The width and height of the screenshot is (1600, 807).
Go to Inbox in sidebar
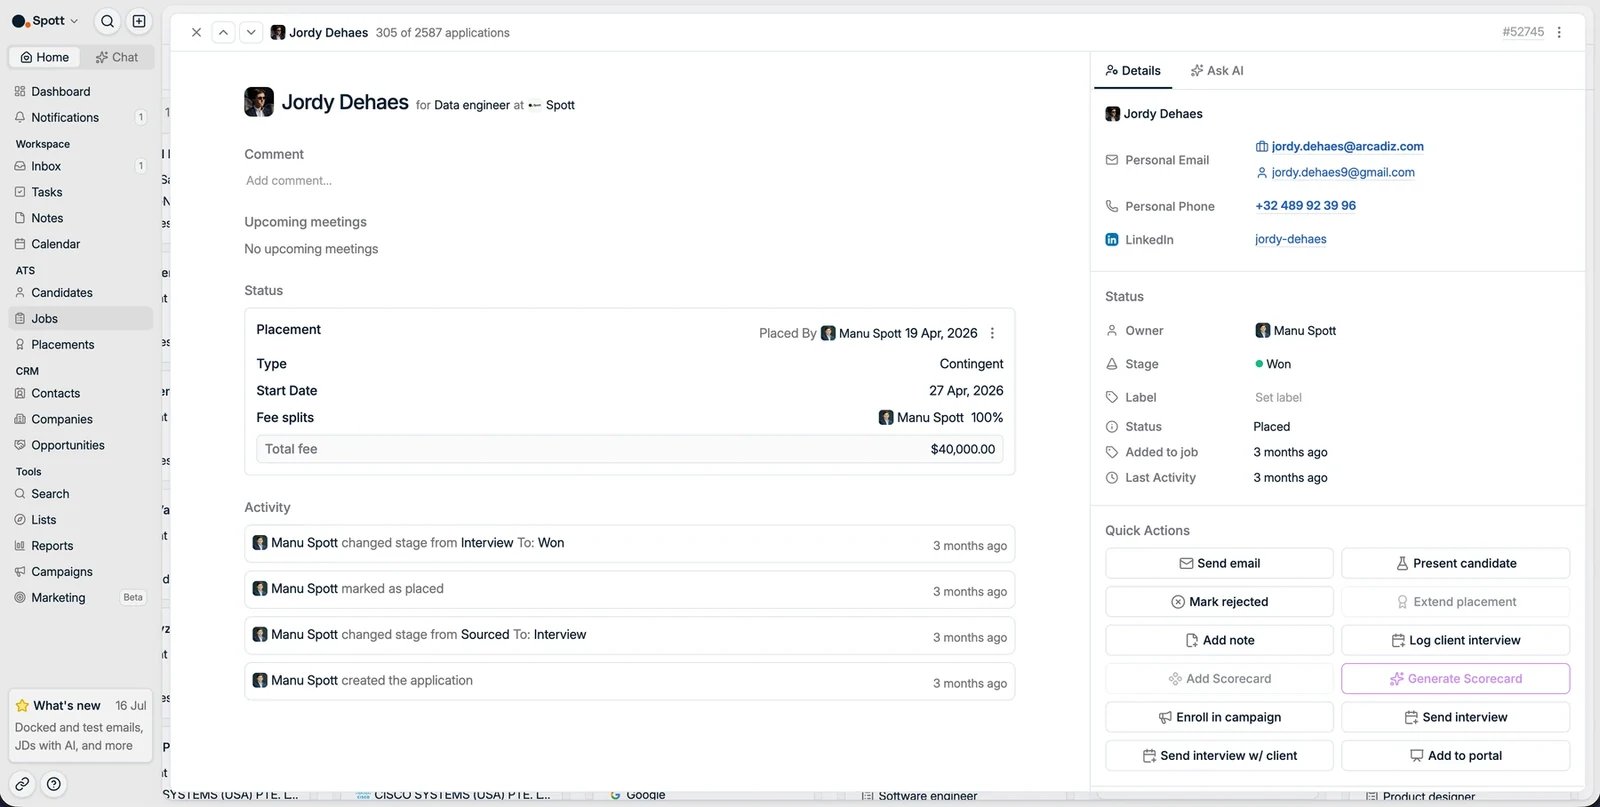(81, 166)
